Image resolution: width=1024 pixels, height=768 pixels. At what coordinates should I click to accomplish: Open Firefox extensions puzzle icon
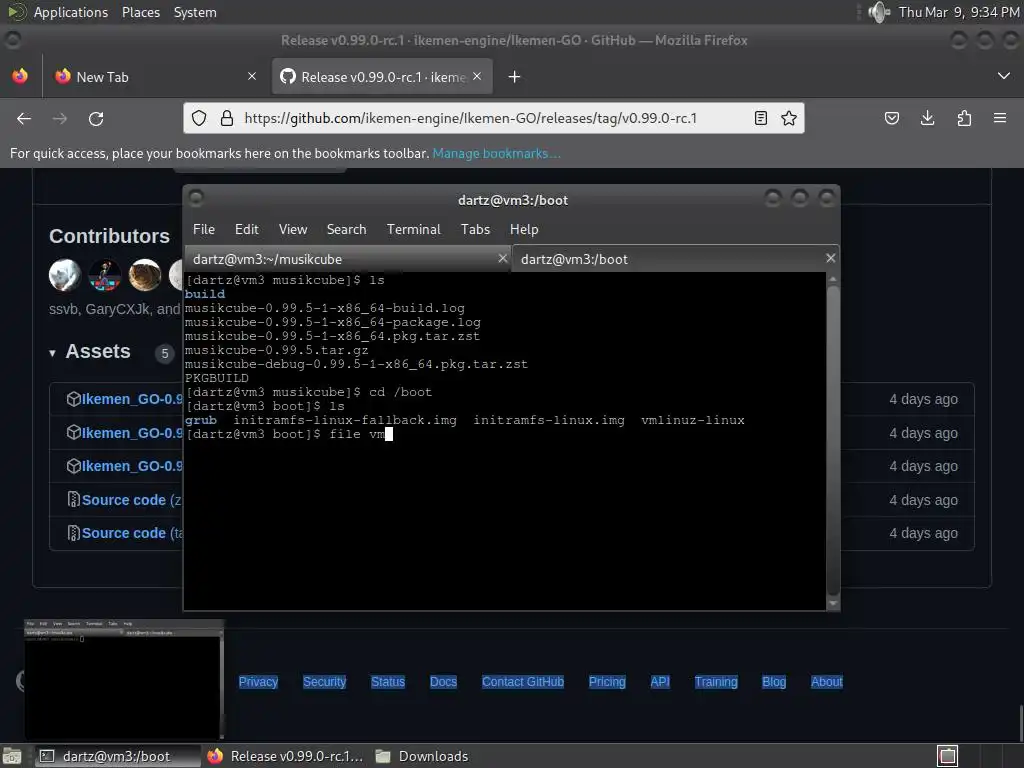point(964,118)
